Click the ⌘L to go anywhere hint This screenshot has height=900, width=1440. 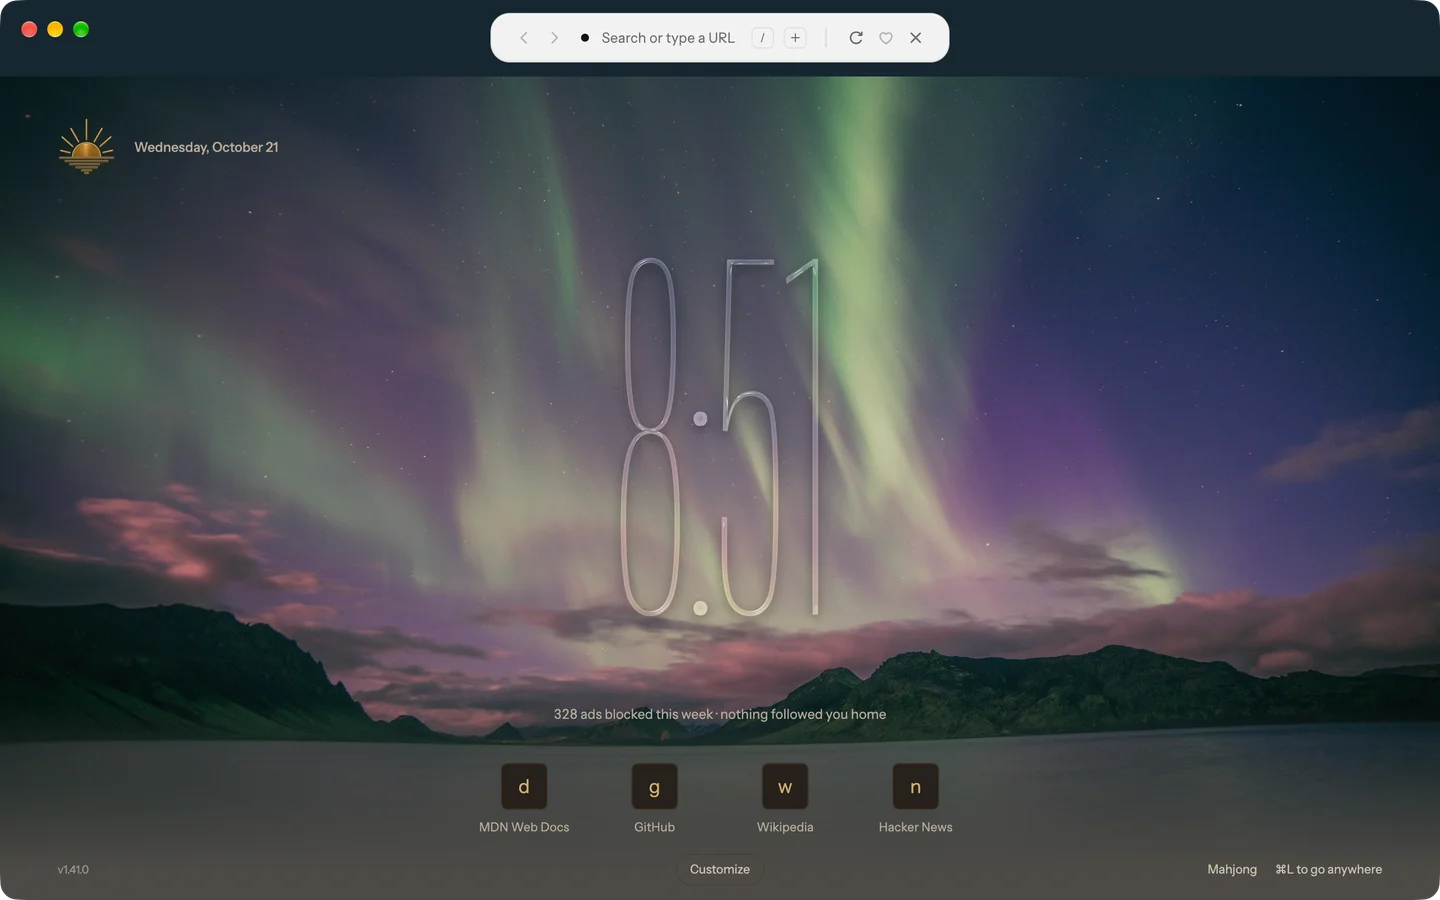tap(1329, 870)
